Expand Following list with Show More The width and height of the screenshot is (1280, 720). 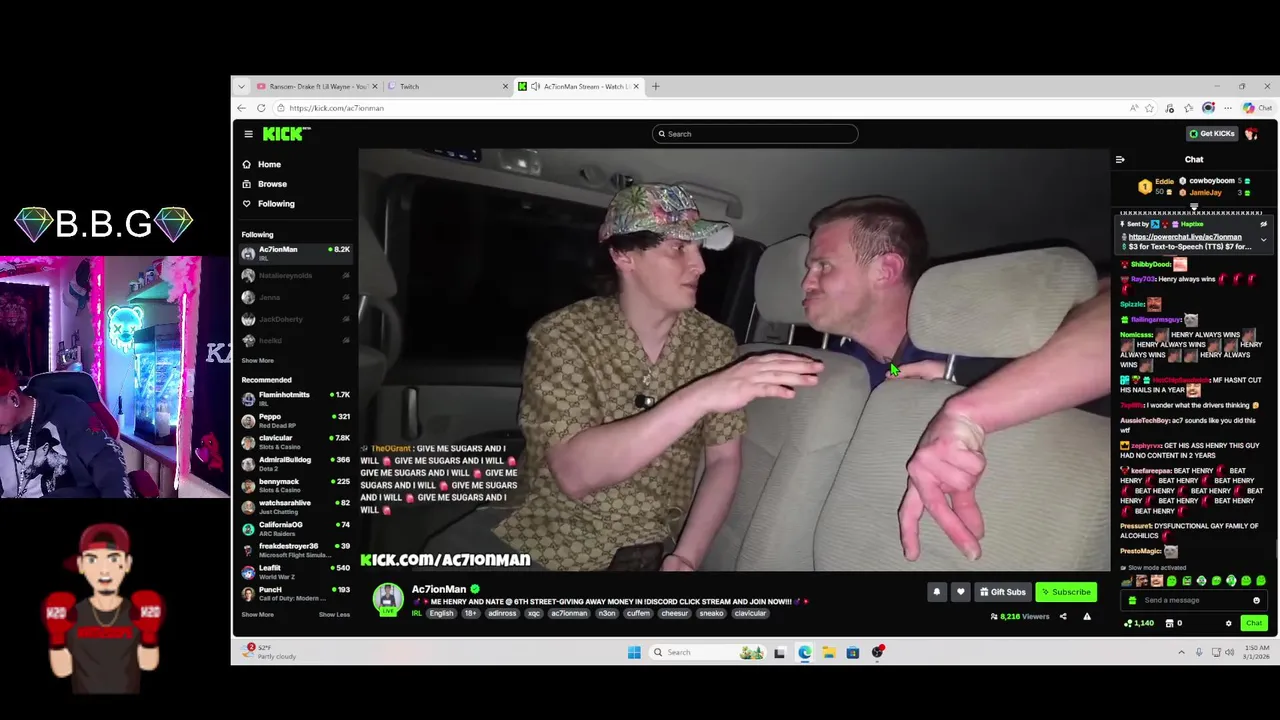point(257,361)
